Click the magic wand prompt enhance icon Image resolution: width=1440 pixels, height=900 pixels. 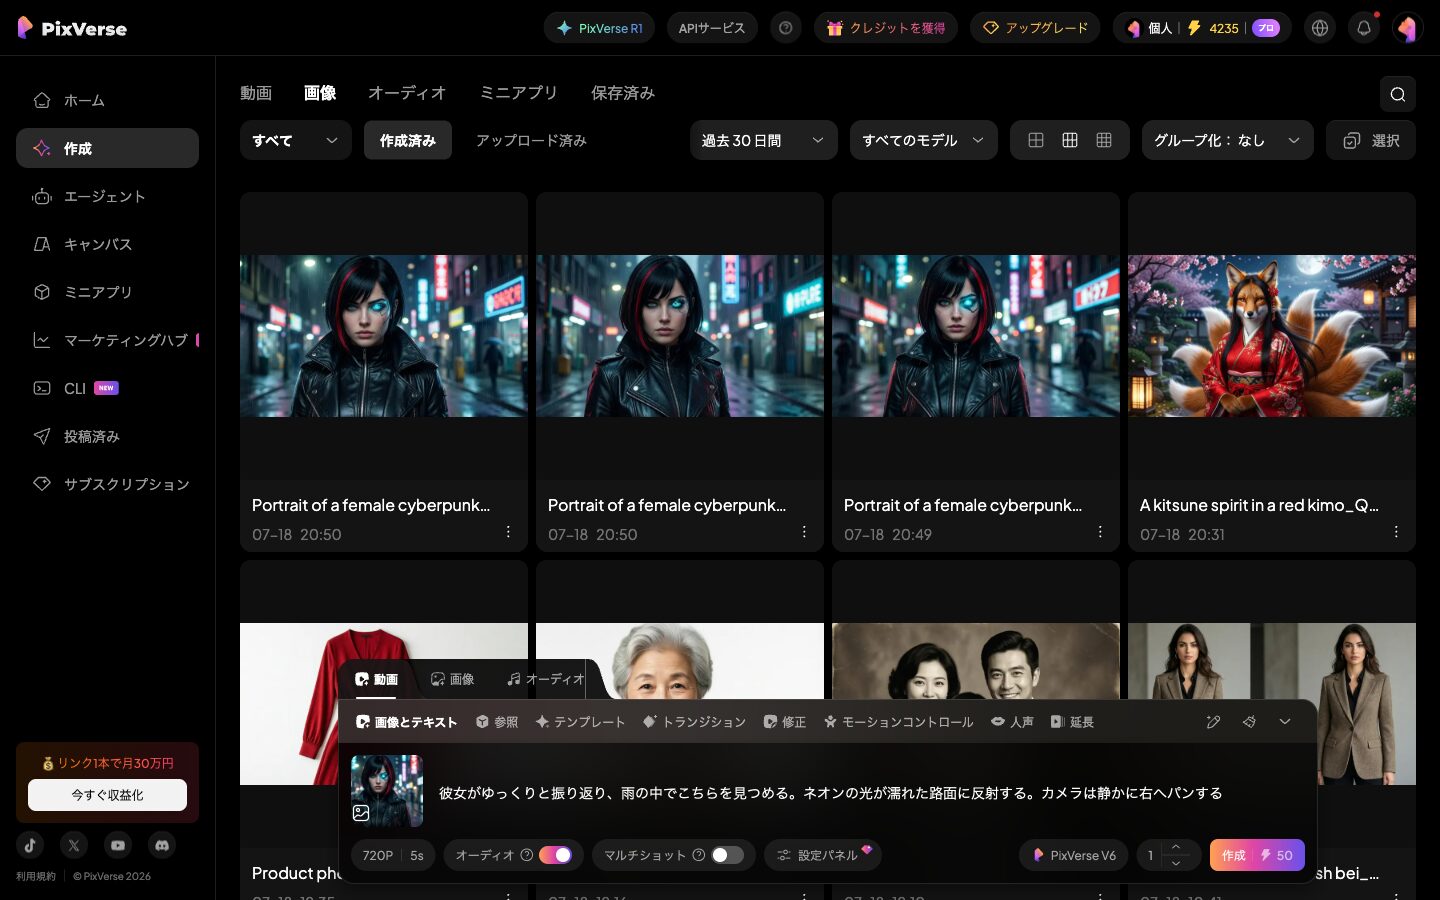pyautogui.click(x=1213, y=722)
